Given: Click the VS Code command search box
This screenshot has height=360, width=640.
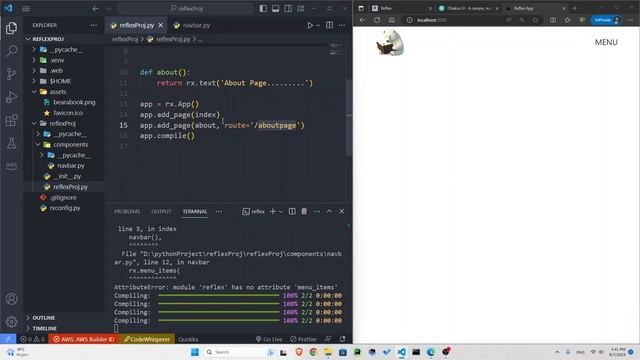Looking at the screenshot, I should [x=186, y=9].
